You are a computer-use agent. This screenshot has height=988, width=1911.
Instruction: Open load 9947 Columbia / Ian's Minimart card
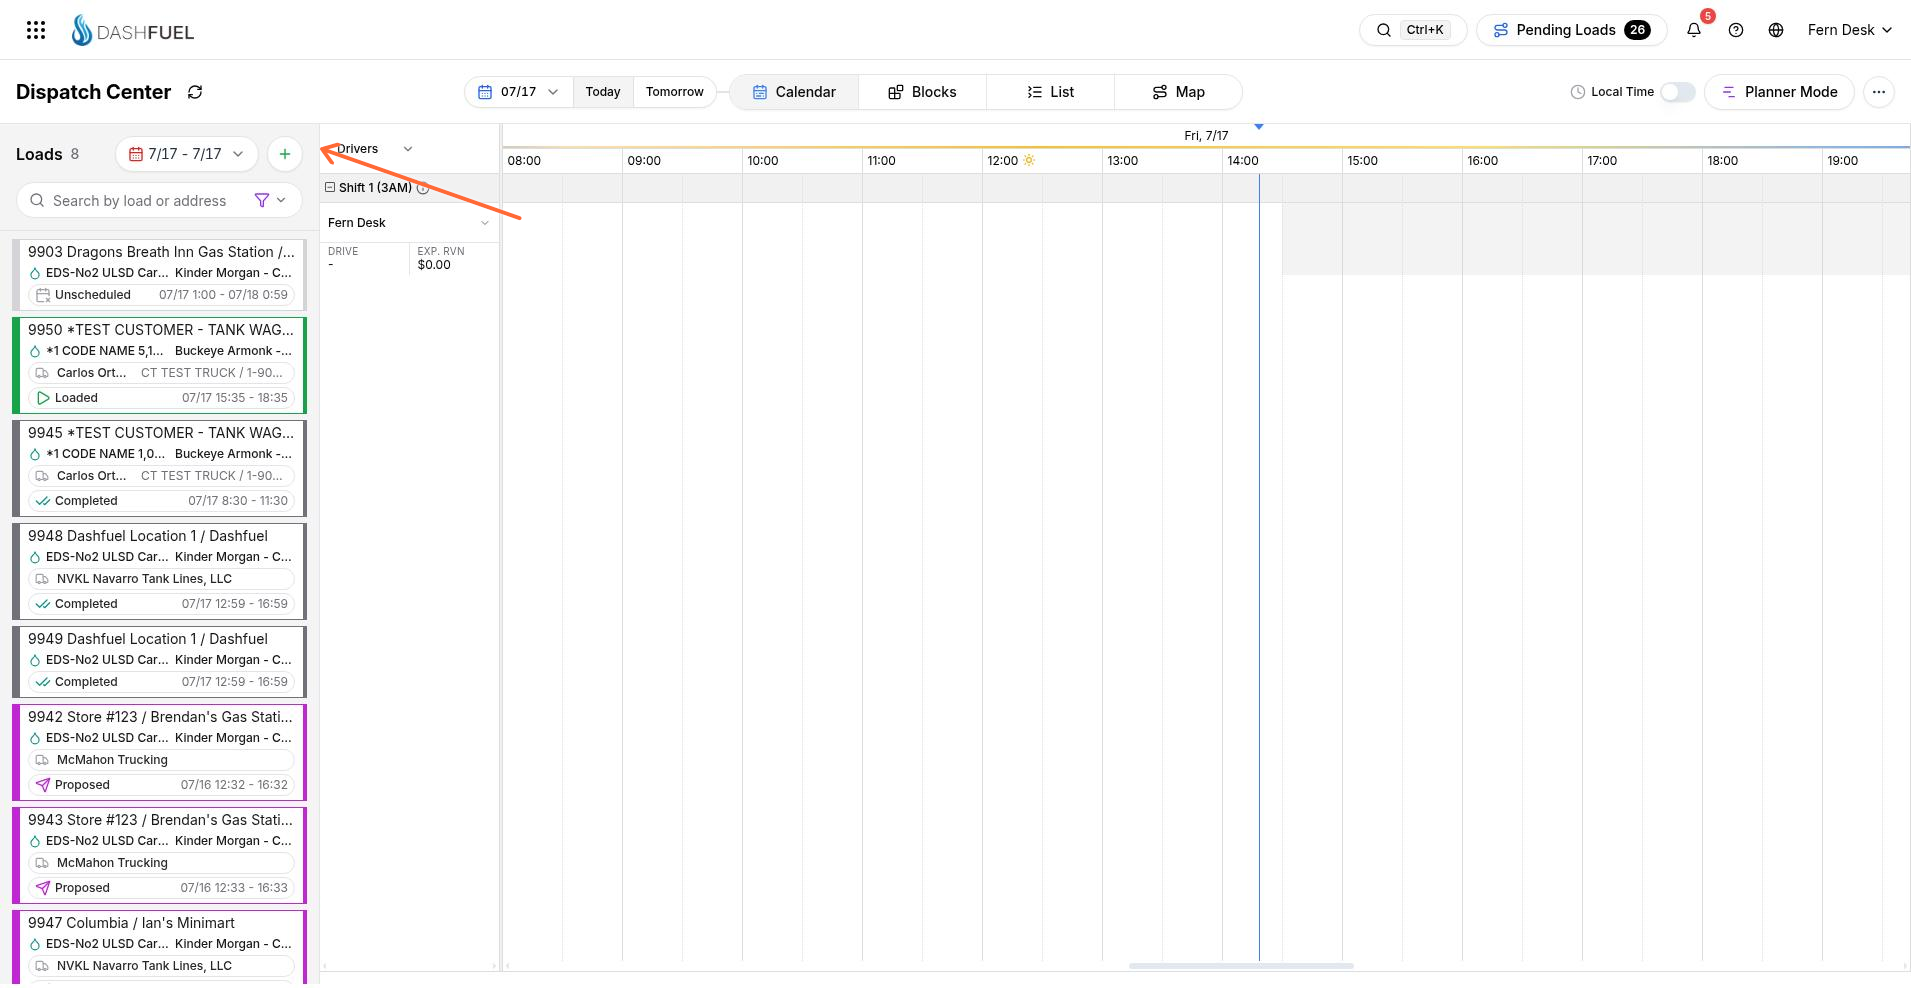pos(160,947)
